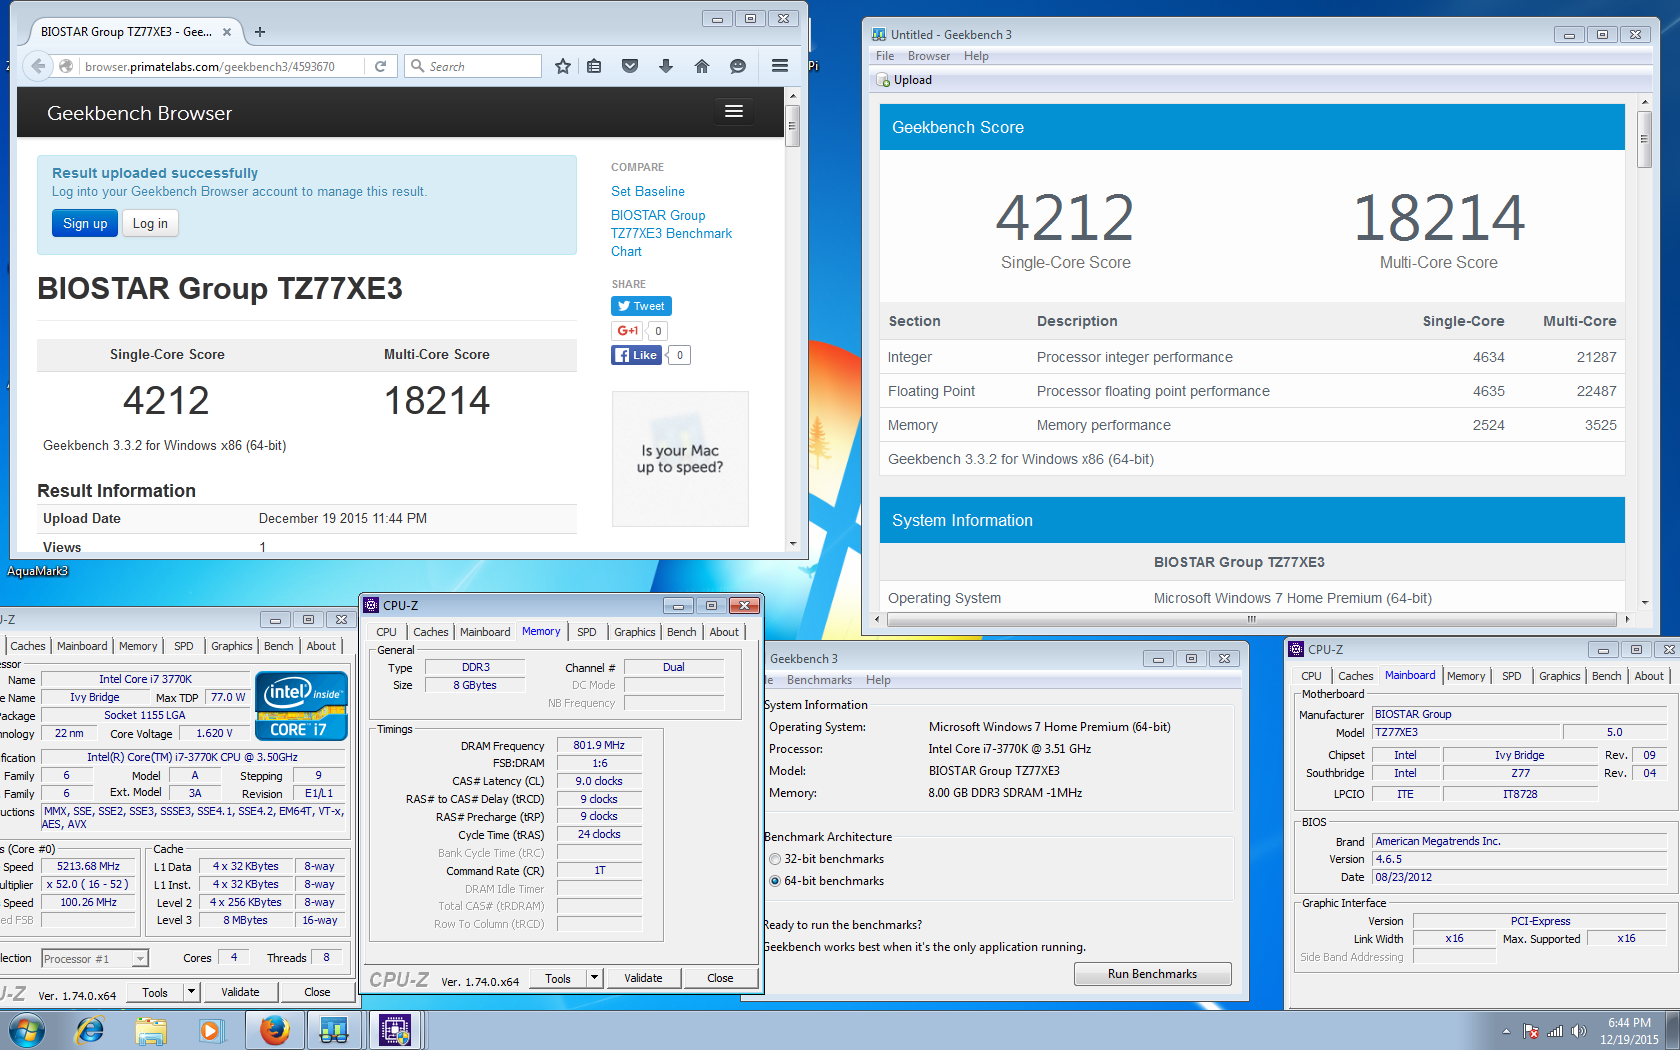Launch Internet Explorer from taskbar

[x=90, y=1030]
